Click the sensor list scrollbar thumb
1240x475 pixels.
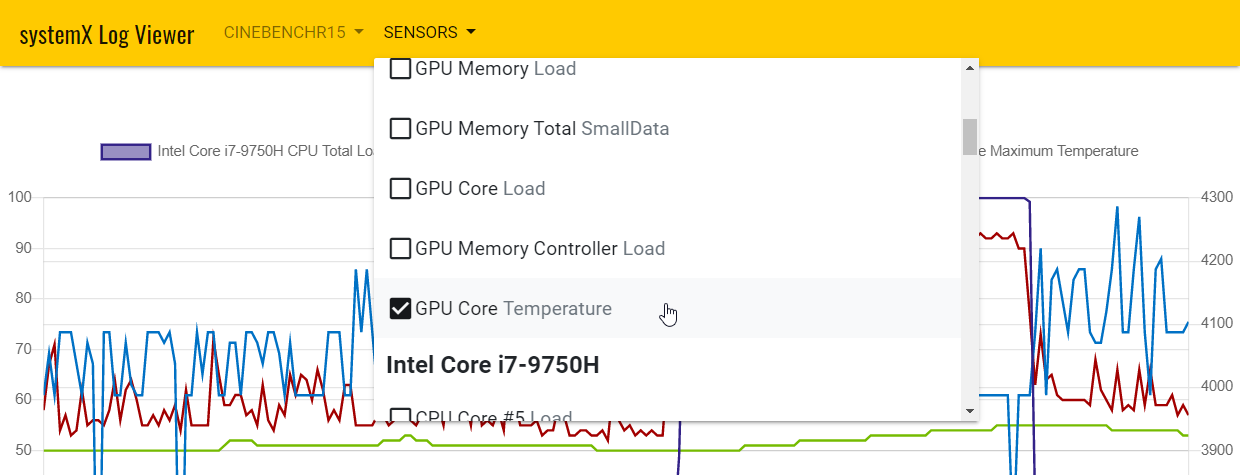969,137
